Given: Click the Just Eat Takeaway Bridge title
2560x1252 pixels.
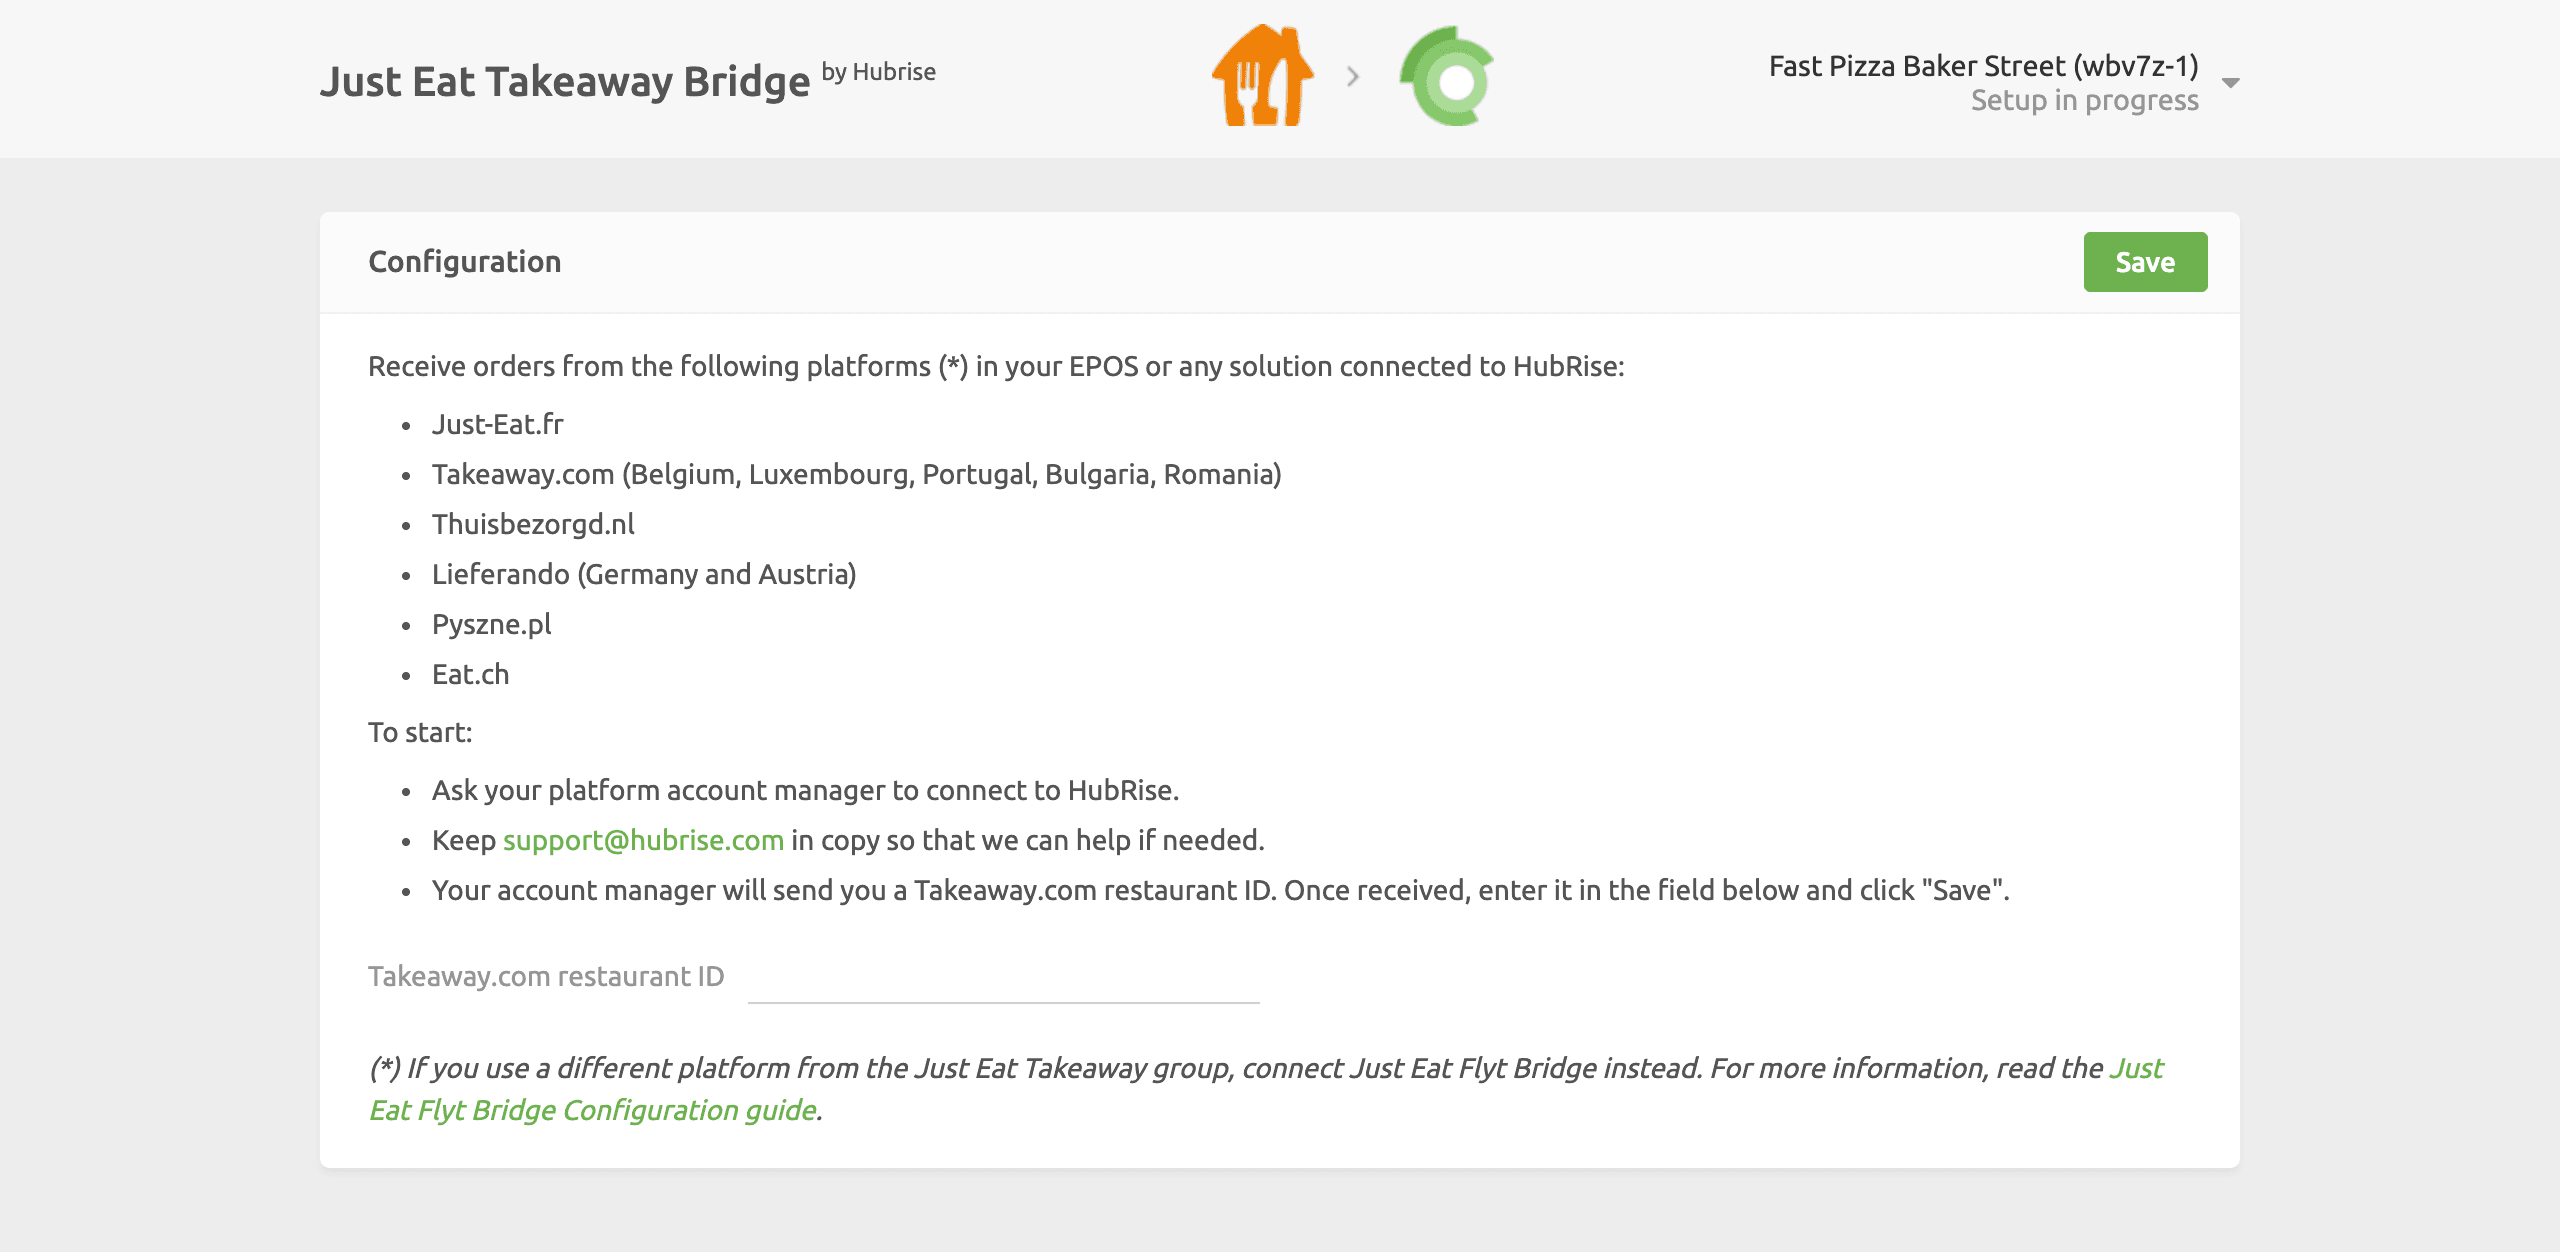Looking at the screenshot, I should tap(565, 82).
